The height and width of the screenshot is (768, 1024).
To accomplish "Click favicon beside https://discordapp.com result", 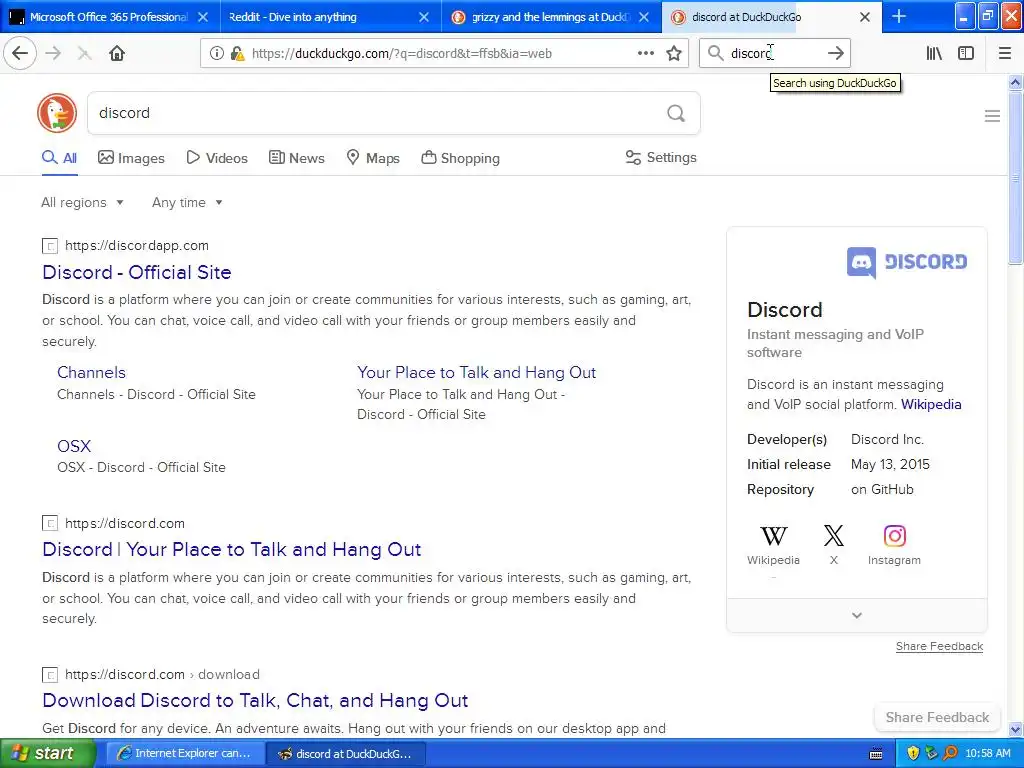I will [x=50, y=246].
